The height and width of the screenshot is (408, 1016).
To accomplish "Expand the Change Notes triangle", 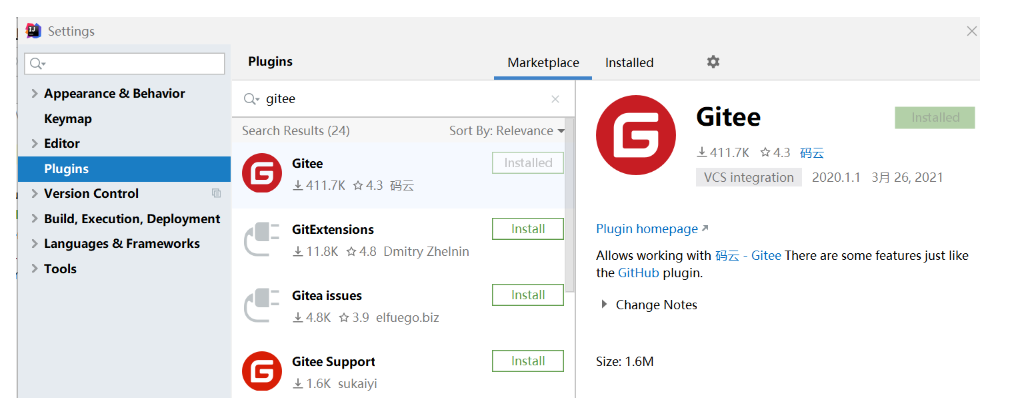I will [604, 304].
